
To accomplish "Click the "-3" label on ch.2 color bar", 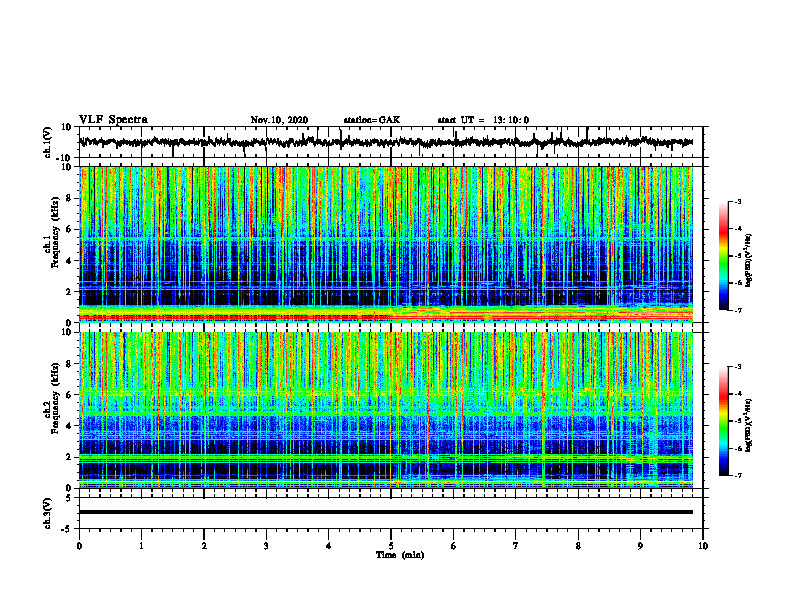I will [x=738, y=367].
